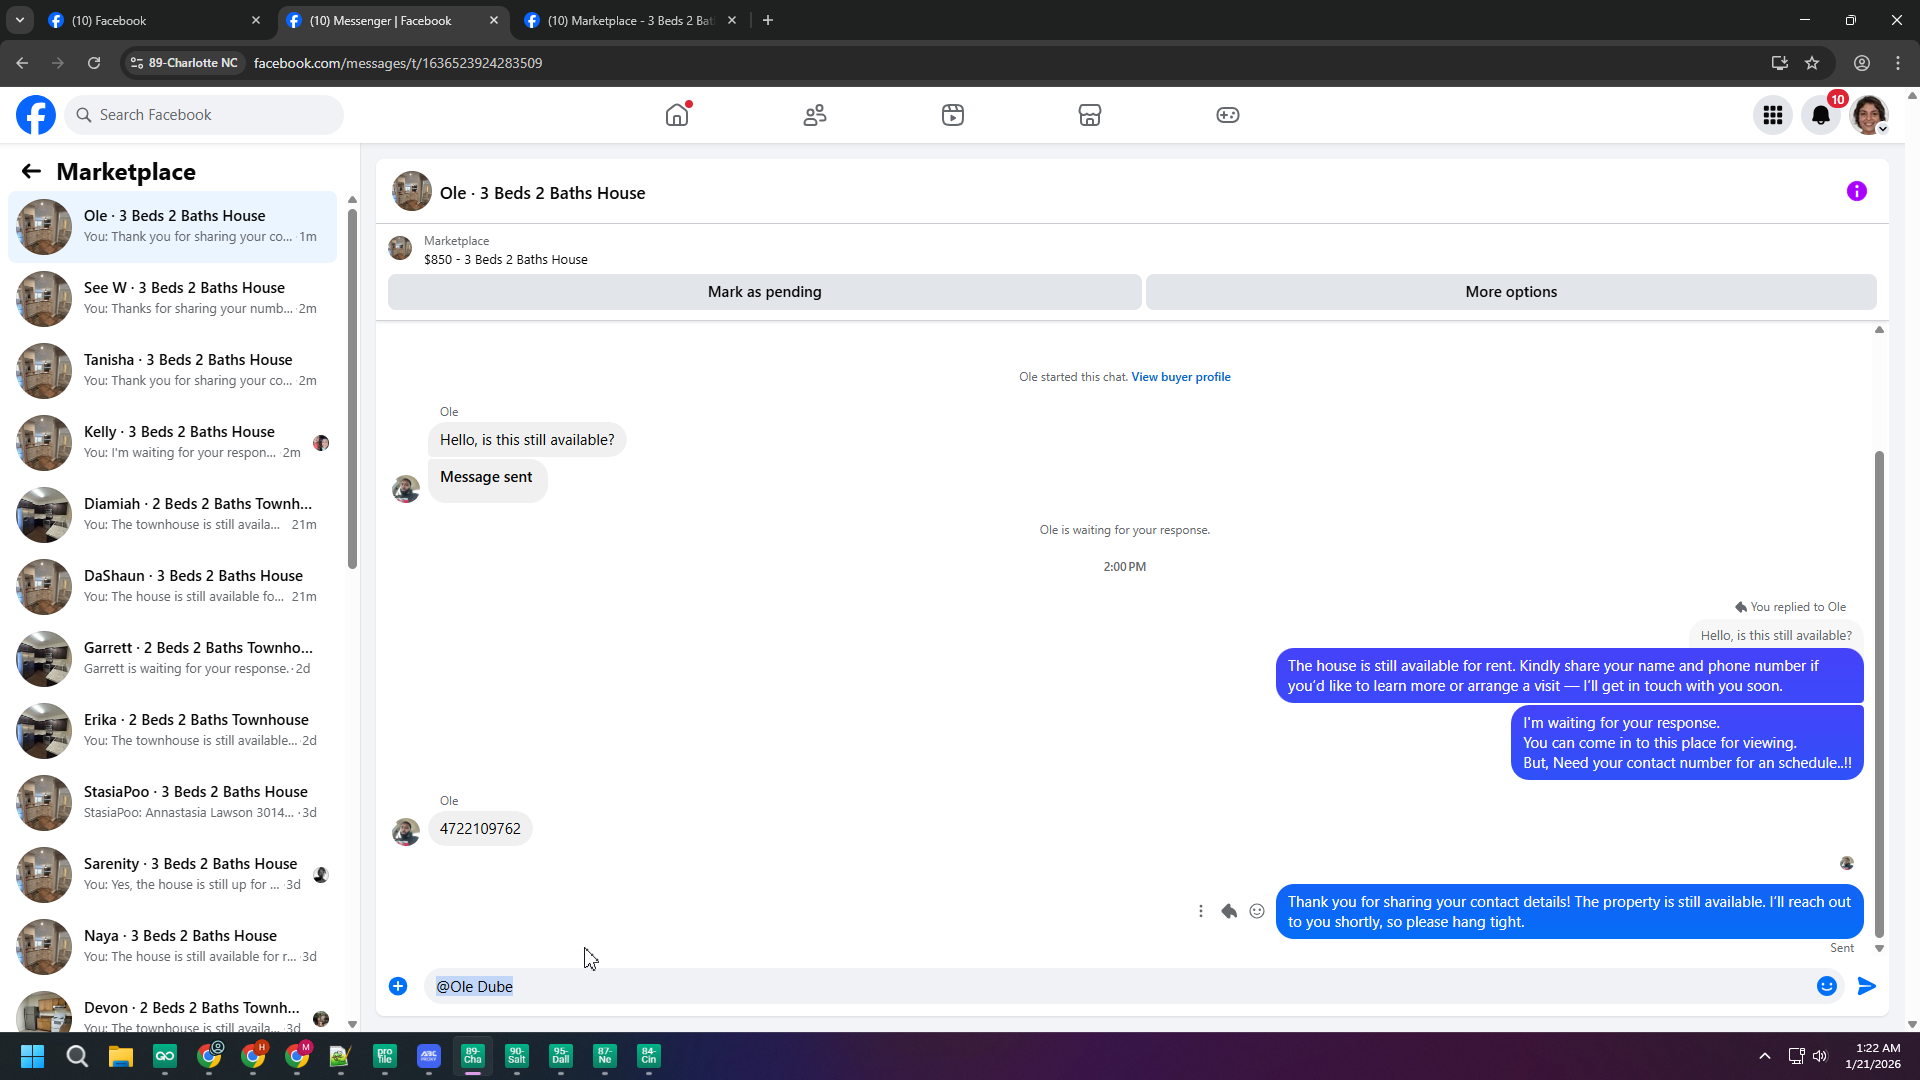Image resolution: width=1920 pixels, height=1080 pixels.
Task: Open the Facebook menu grid icon
Action: tap(1773, 115)
